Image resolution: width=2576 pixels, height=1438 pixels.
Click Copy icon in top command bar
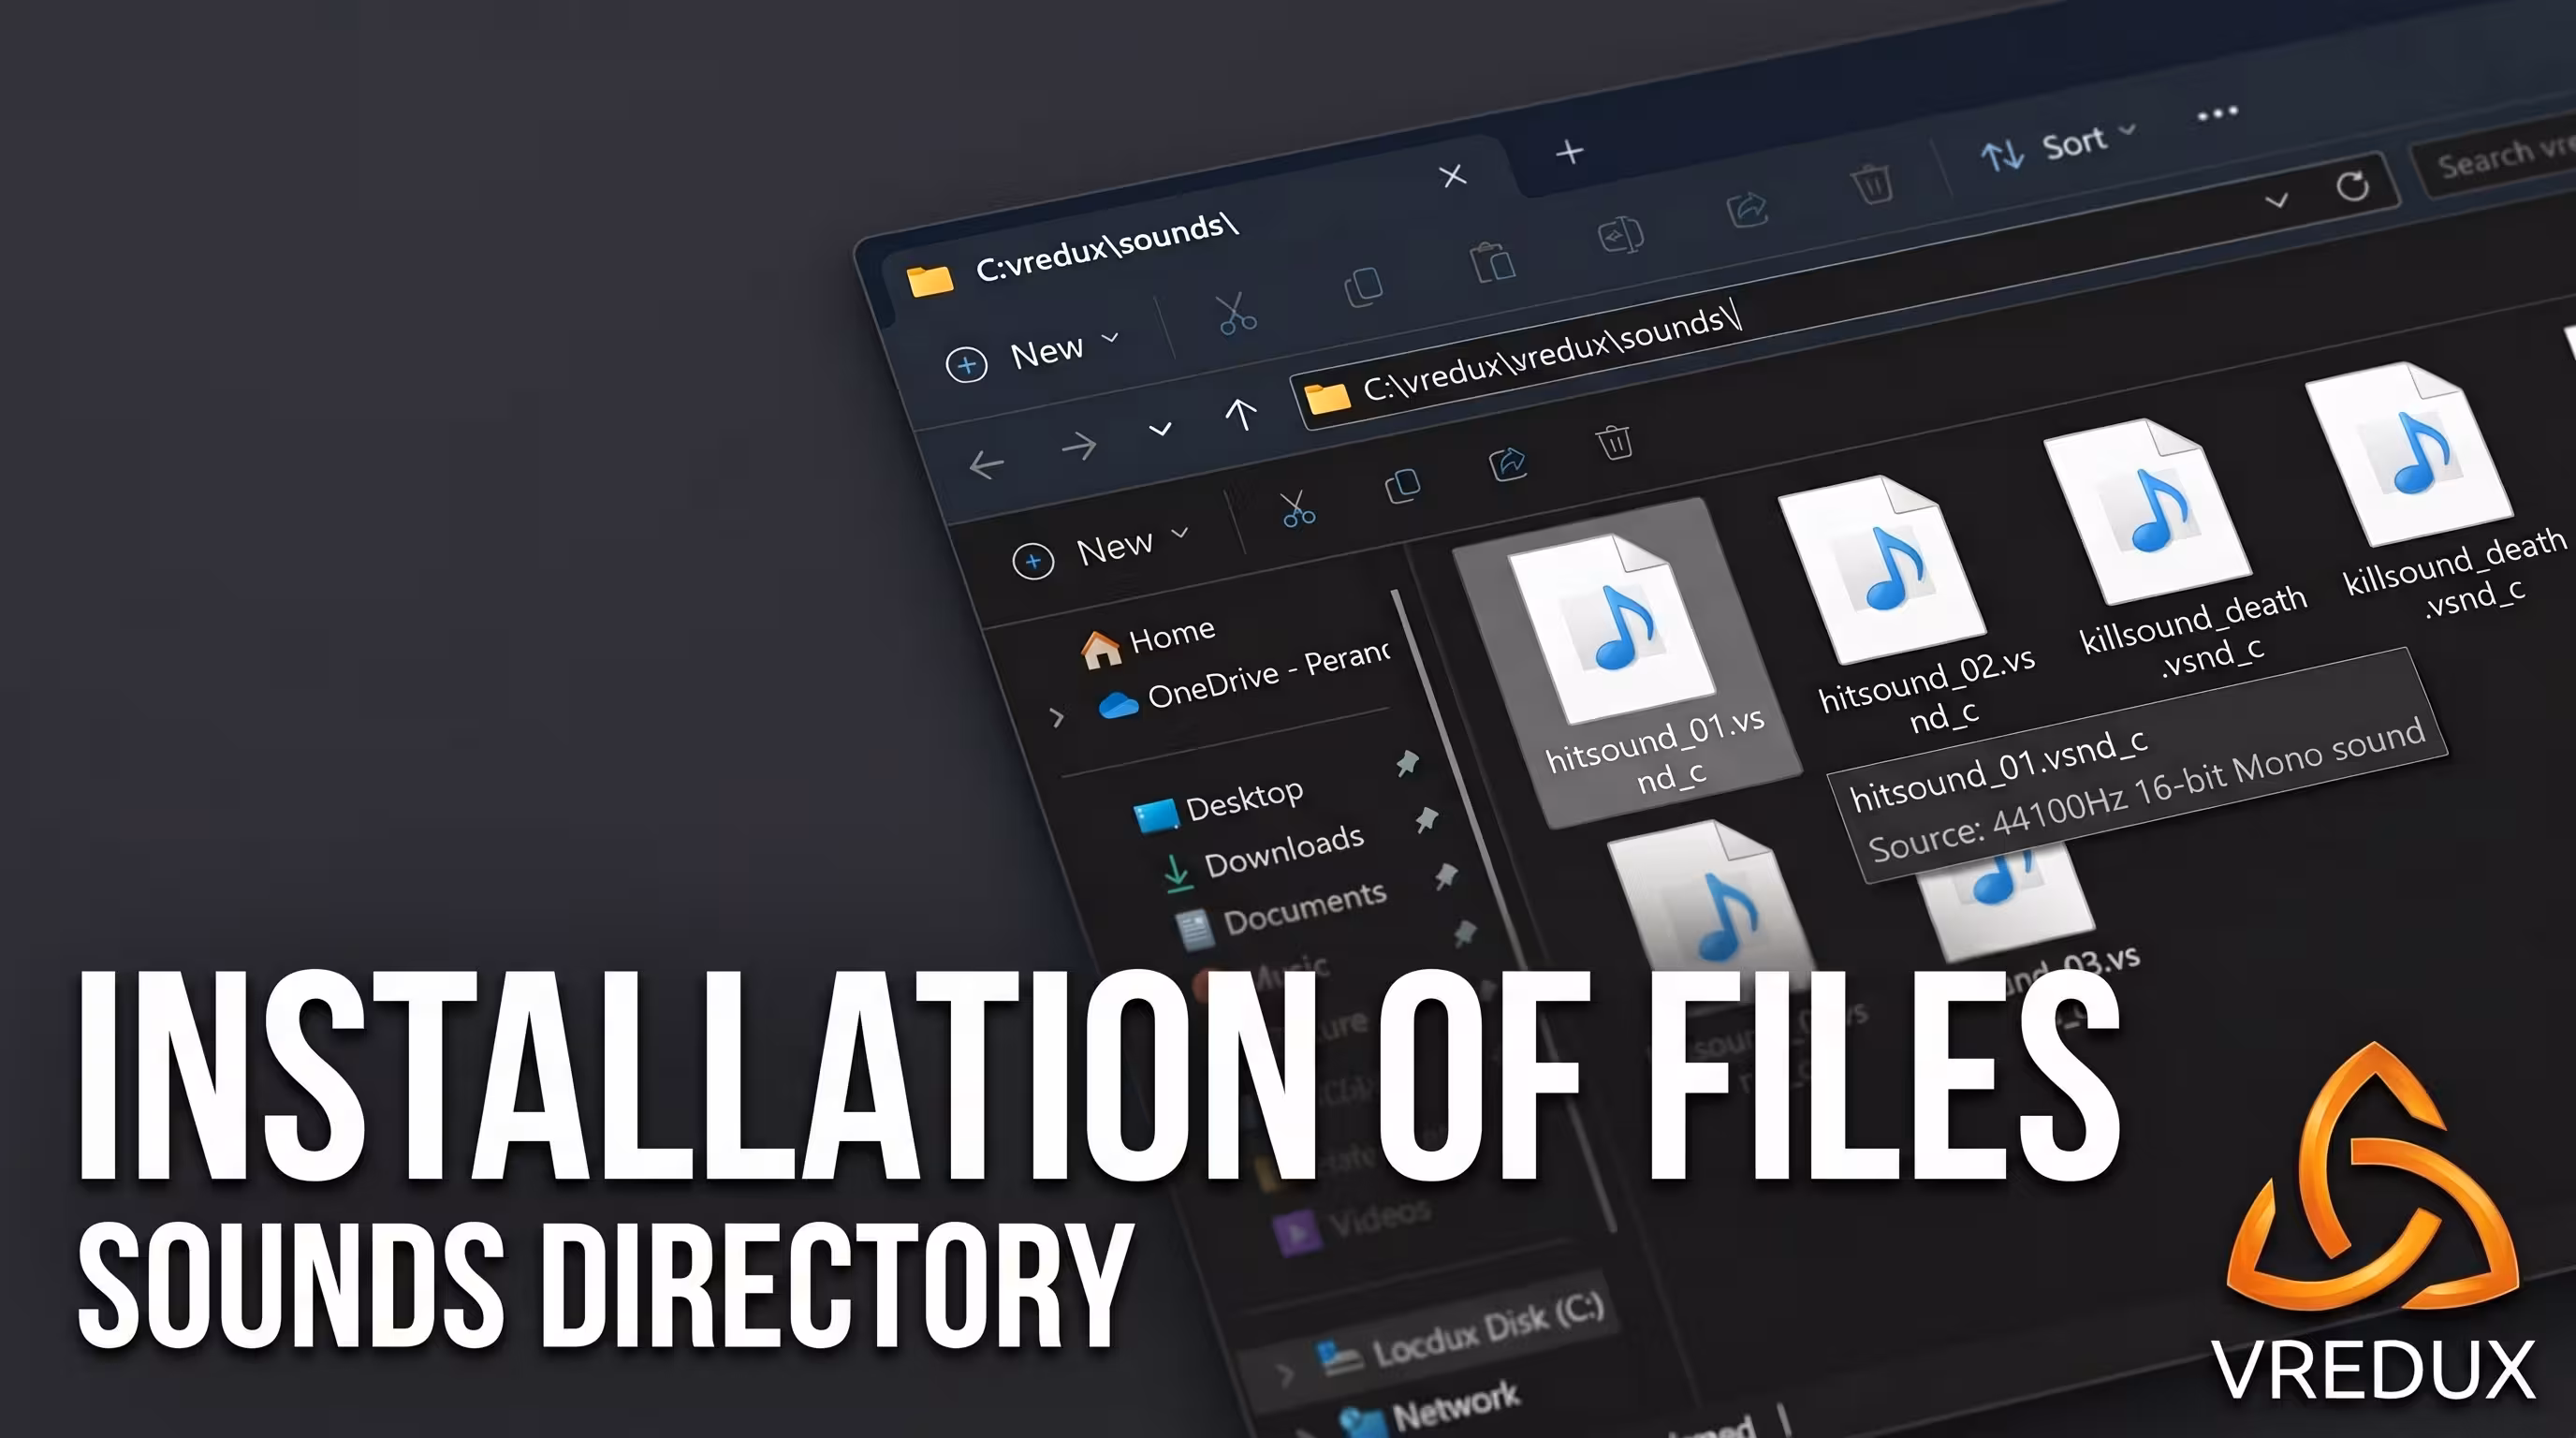[1363, 286]
